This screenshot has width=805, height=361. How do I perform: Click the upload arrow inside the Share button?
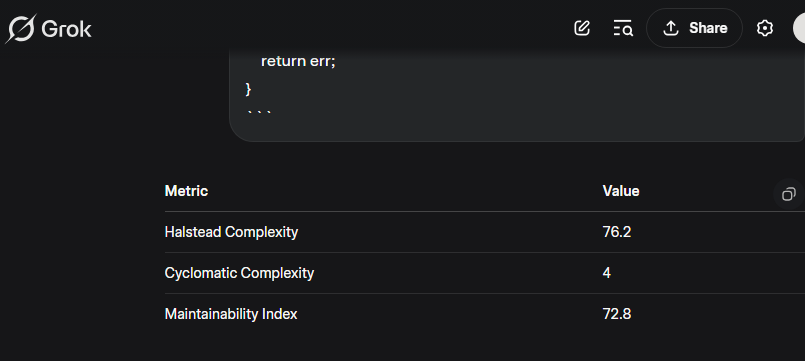click(x=670, y=28)
